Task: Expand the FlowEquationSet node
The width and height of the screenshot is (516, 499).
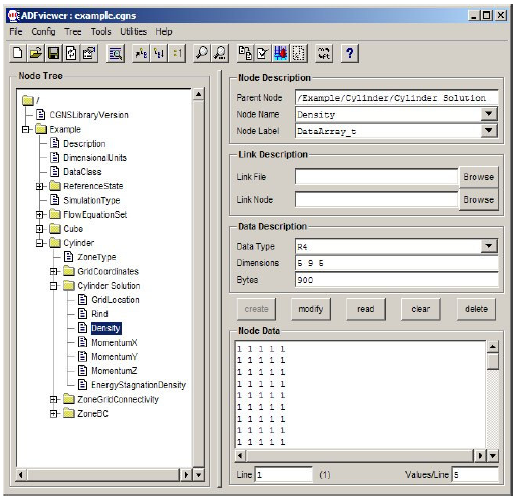Action: [x=39, y=215]
